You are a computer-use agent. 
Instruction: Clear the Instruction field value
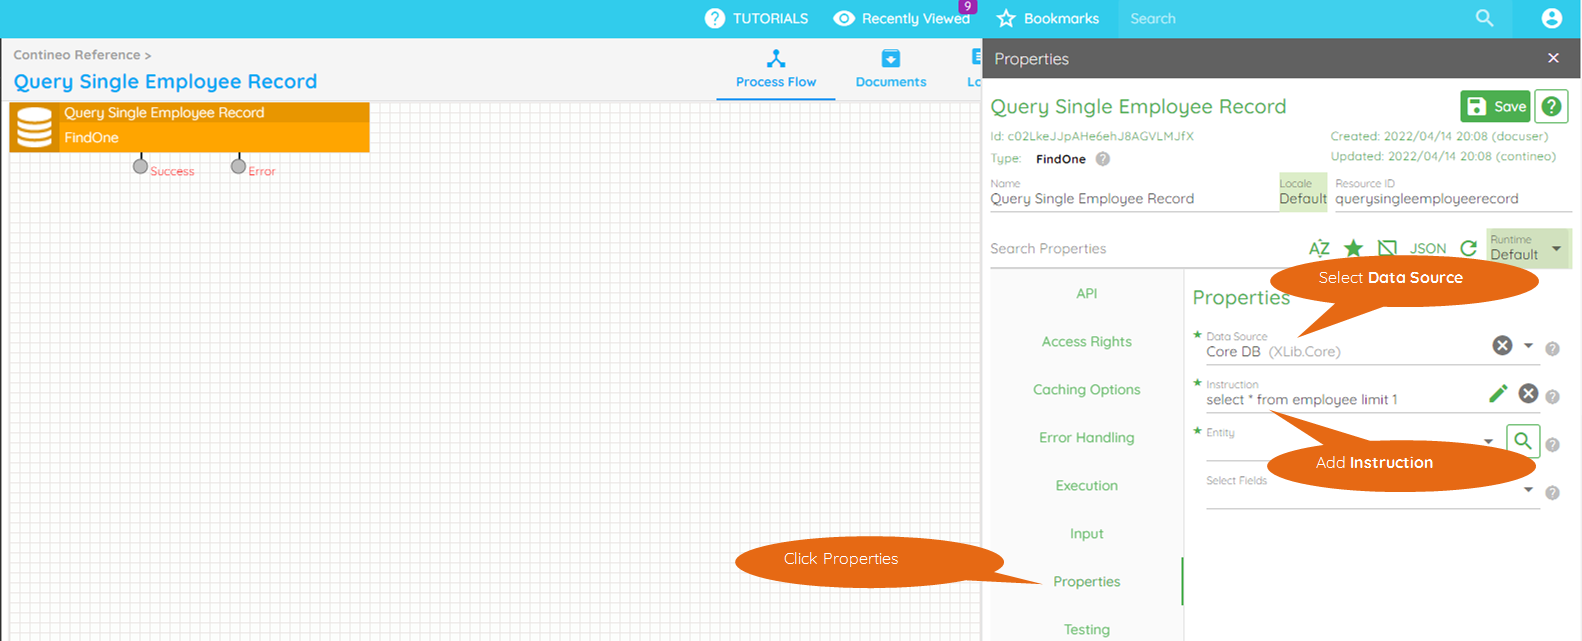tap(1528, 394)
